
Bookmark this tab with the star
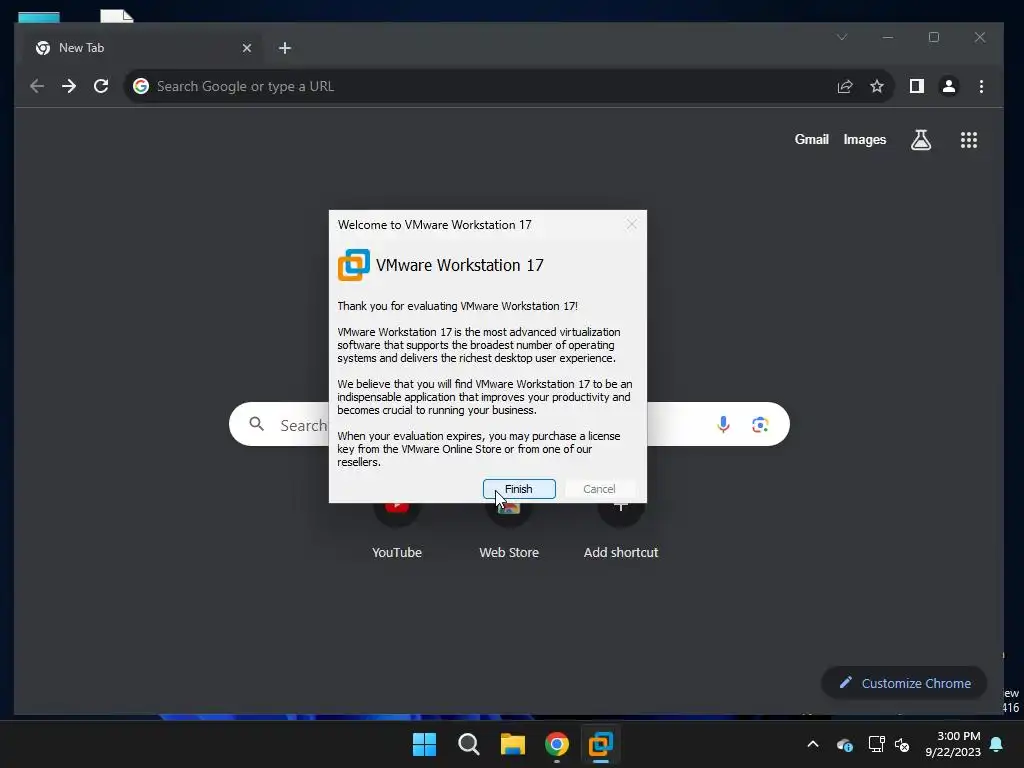coord(876,86)
